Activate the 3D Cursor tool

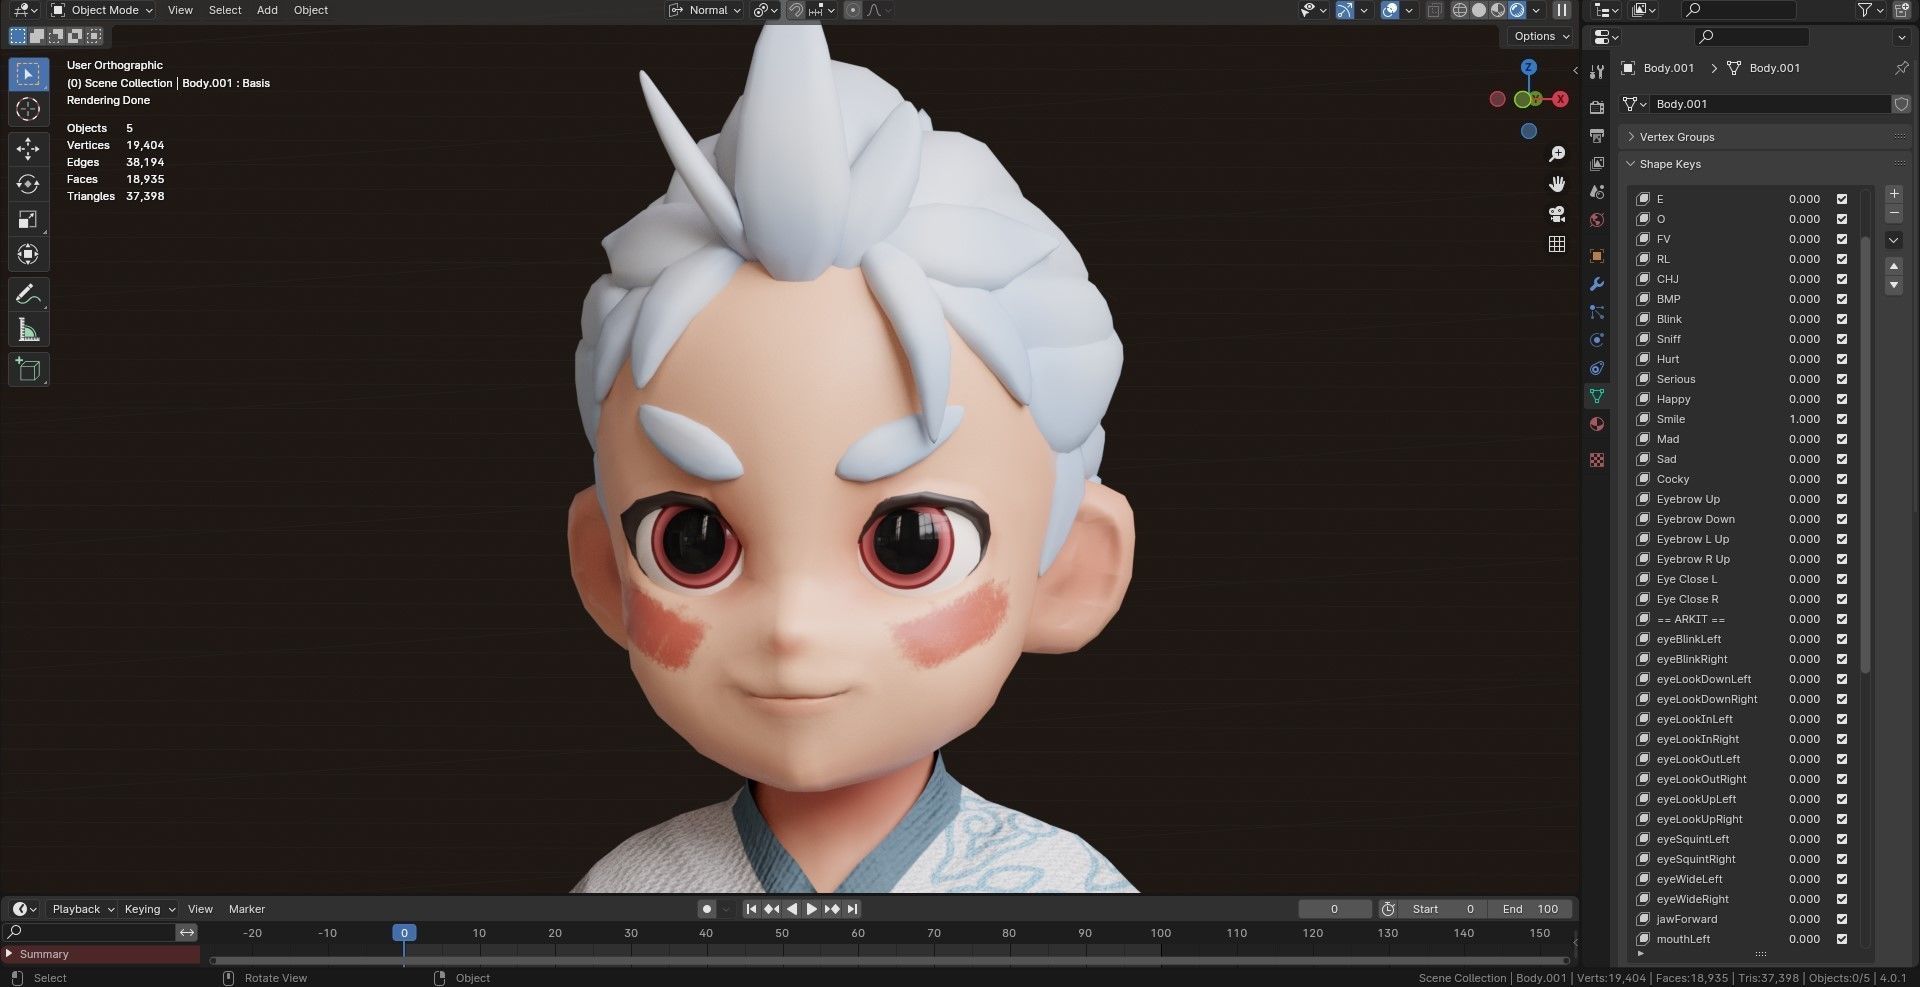(28, 110)
